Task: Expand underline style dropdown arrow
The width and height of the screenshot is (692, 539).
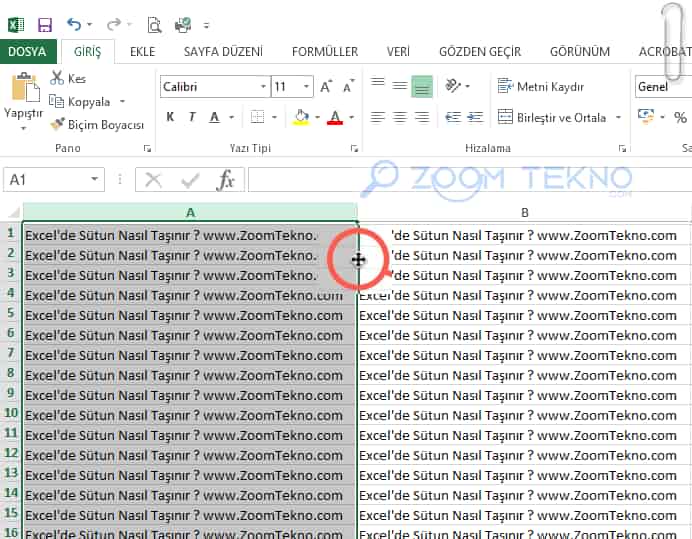Action: coord(231,117)
